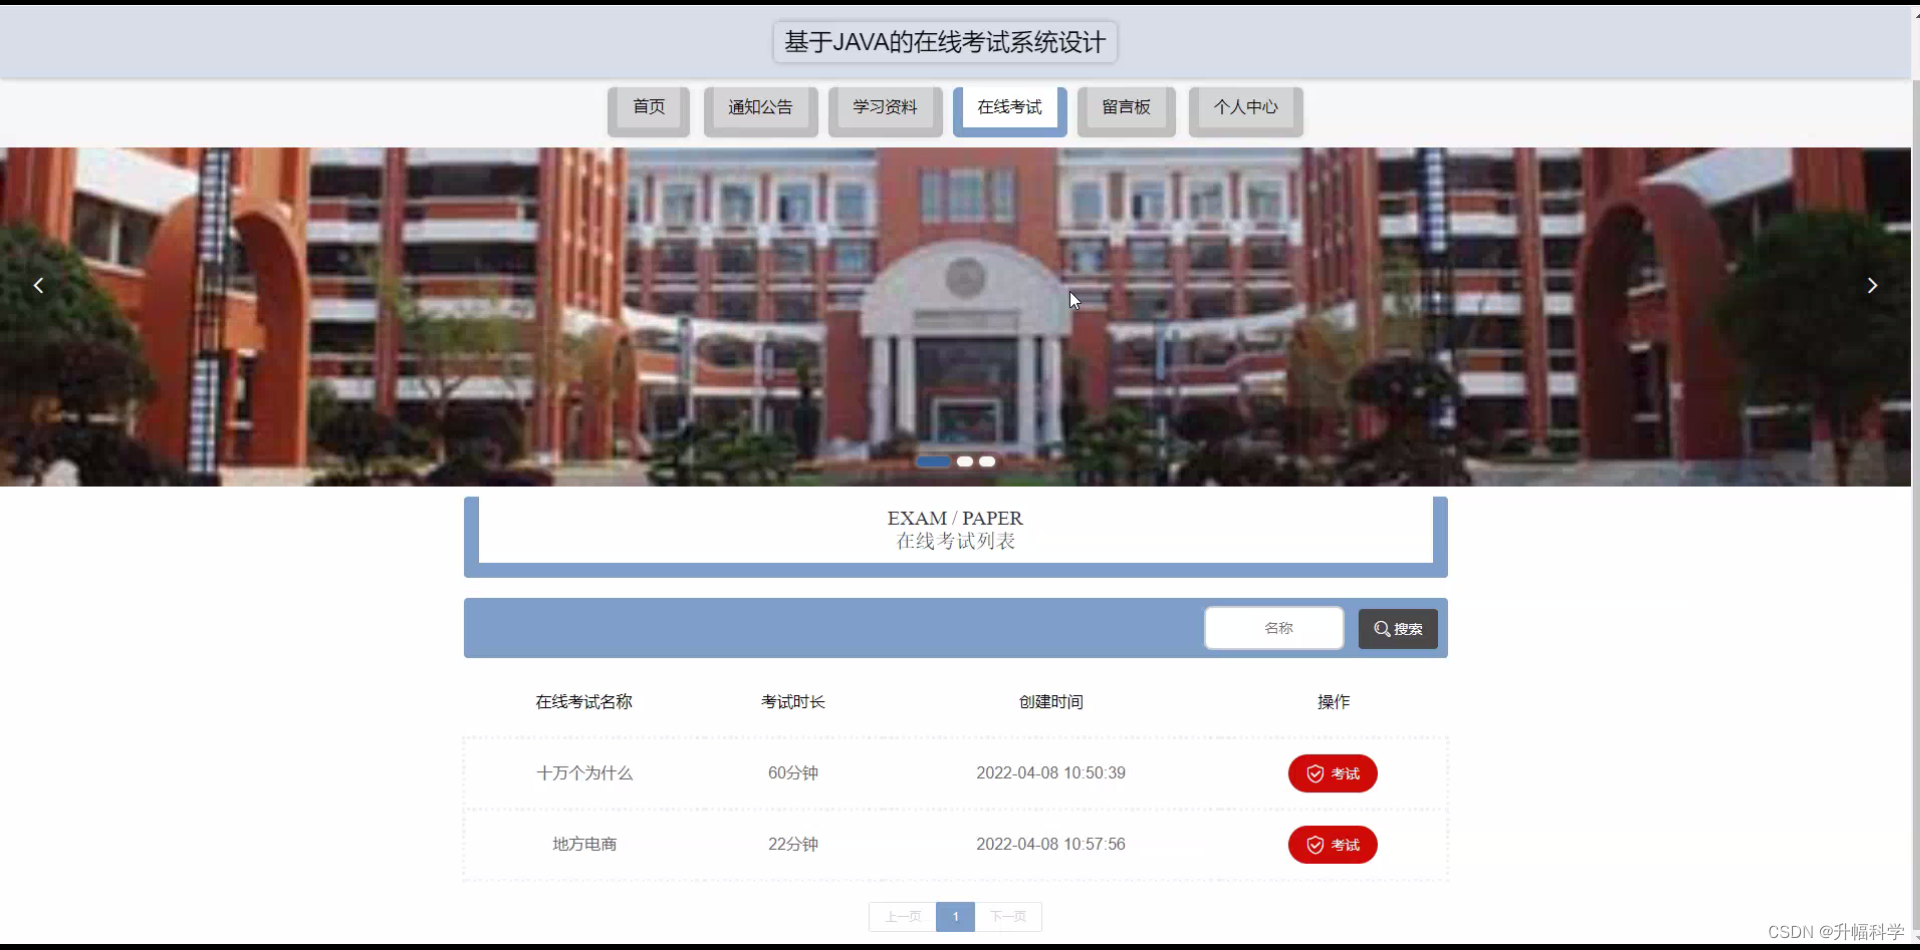This screenshot has width=1920, height=950.
Task: Click the right carousel arrow
Action: click(x=1872, y=285)
